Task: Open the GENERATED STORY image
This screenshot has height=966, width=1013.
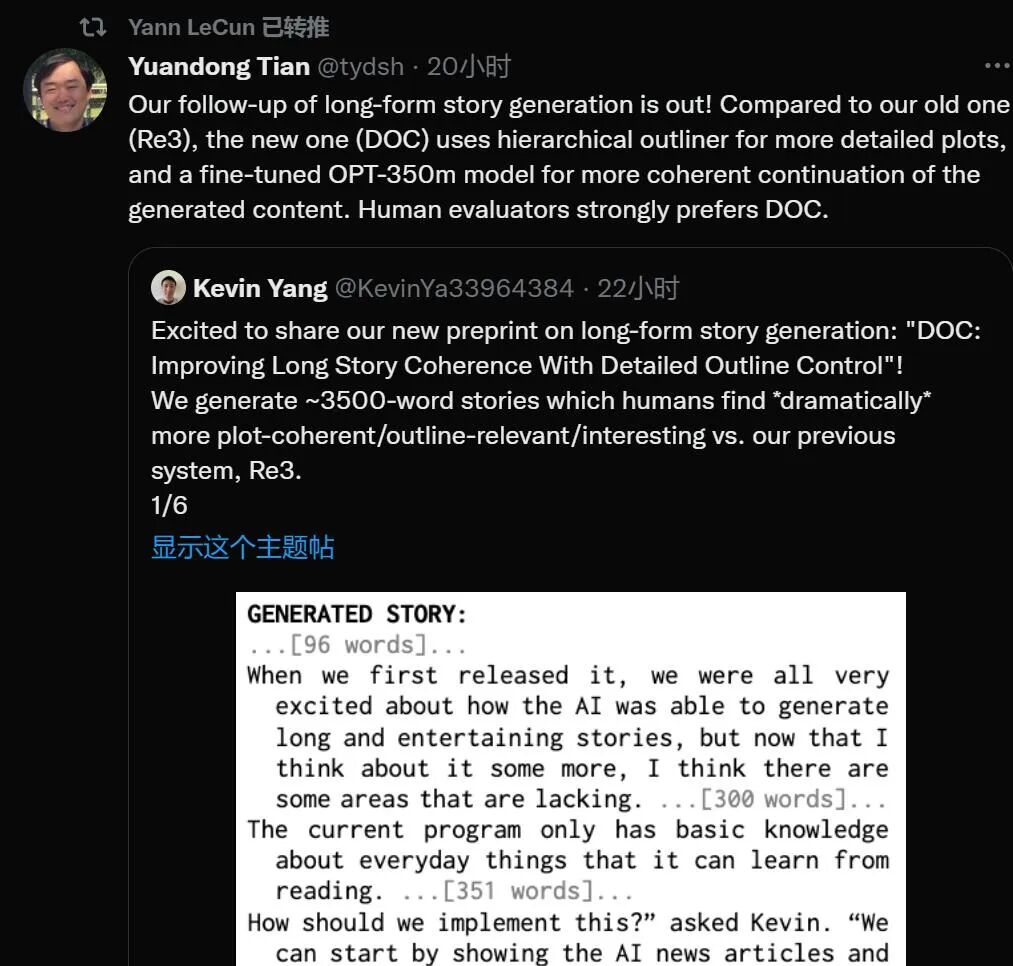Action: 570,780
